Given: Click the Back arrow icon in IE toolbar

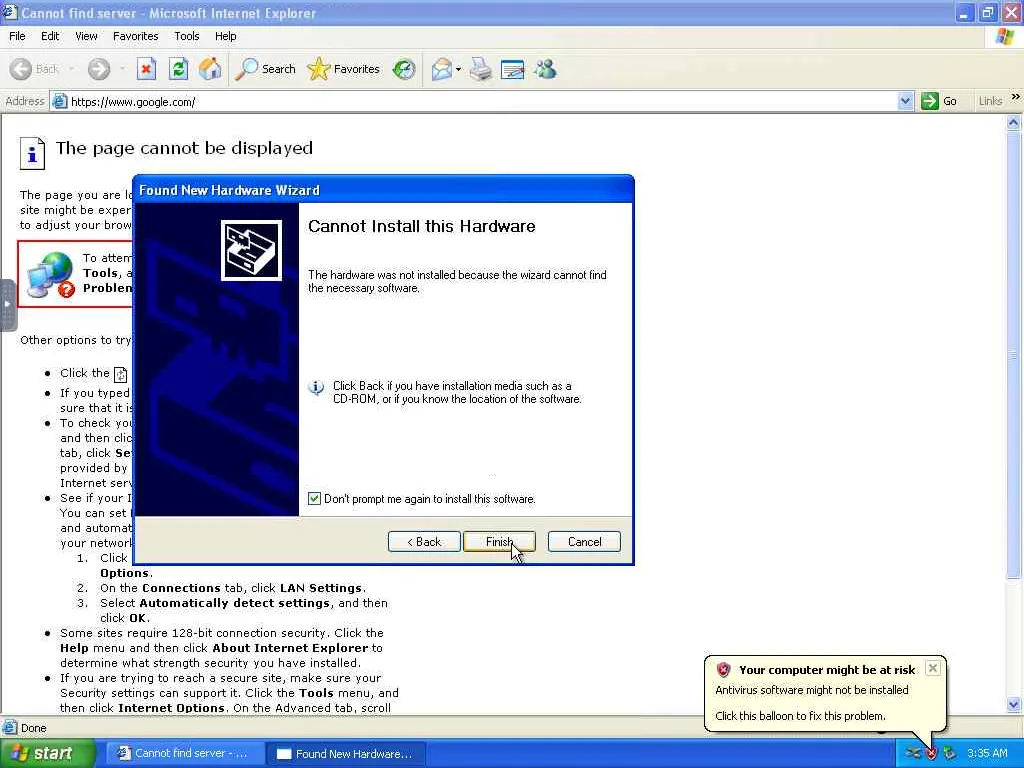Looking at the screenshot, I should [x=21, y=69].
